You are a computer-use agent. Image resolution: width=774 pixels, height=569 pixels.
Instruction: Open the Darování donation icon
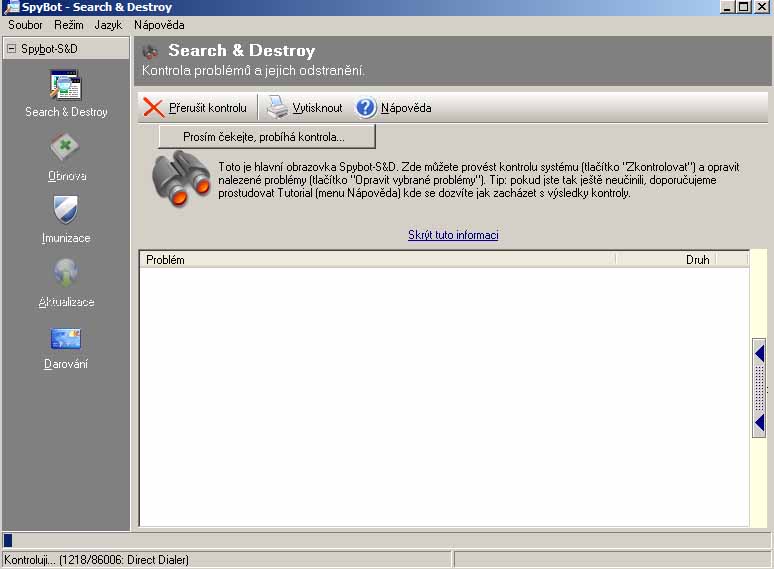[66, 338]
